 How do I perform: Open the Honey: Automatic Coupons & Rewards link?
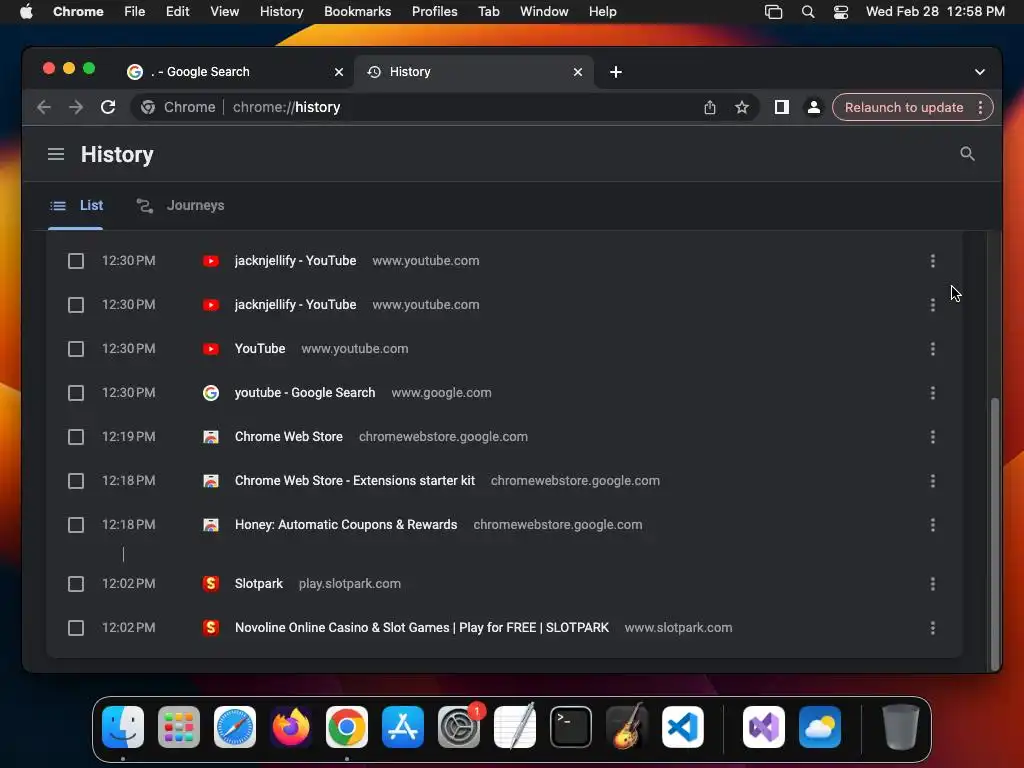click(346, 525)
